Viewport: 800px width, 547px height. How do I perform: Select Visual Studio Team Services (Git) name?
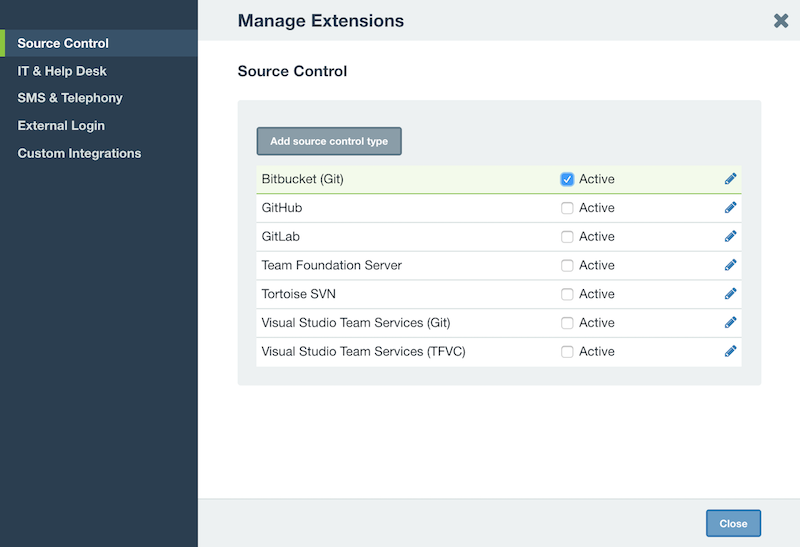356,322
